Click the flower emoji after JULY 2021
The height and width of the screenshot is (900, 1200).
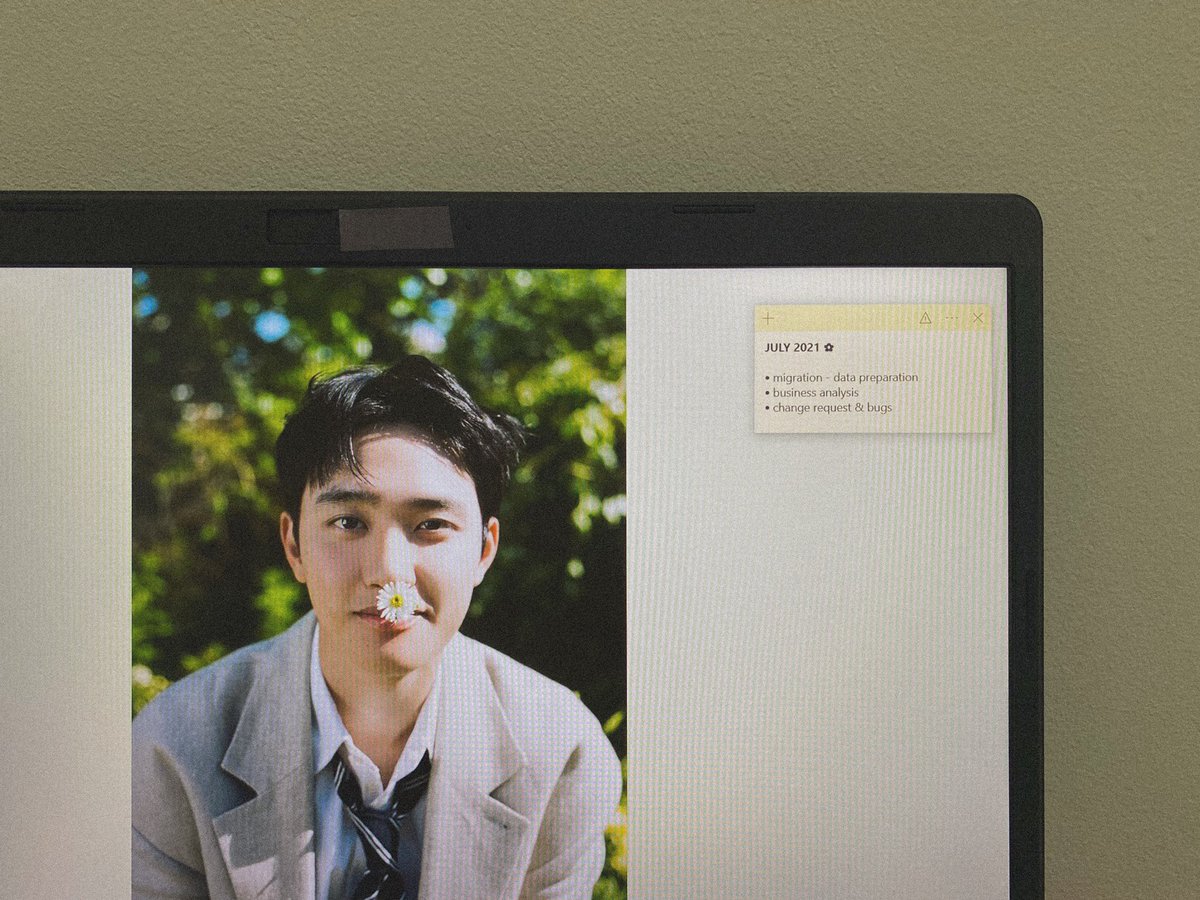829,347
